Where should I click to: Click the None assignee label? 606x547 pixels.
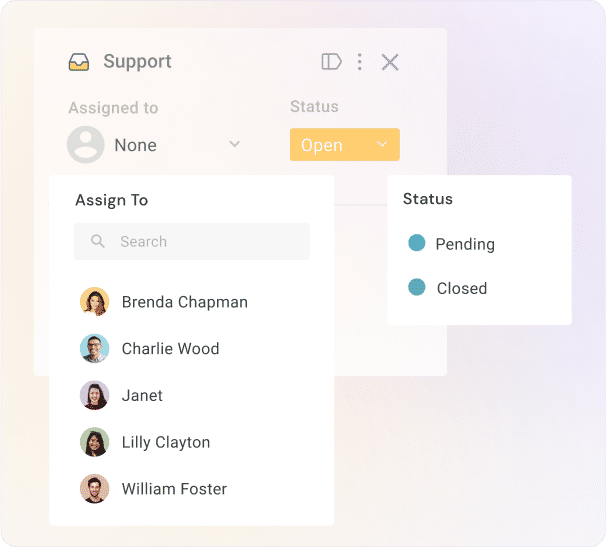pos(136,145)
